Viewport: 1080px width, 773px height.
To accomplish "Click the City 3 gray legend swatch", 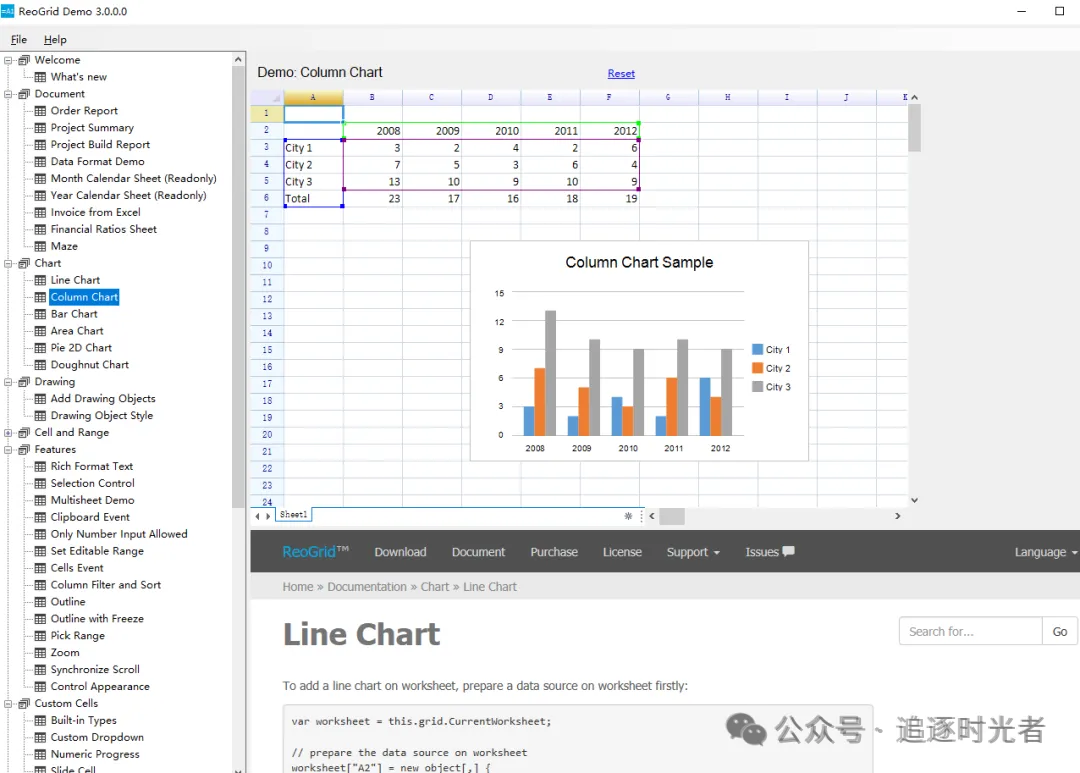I will click(x=758, y=386).
